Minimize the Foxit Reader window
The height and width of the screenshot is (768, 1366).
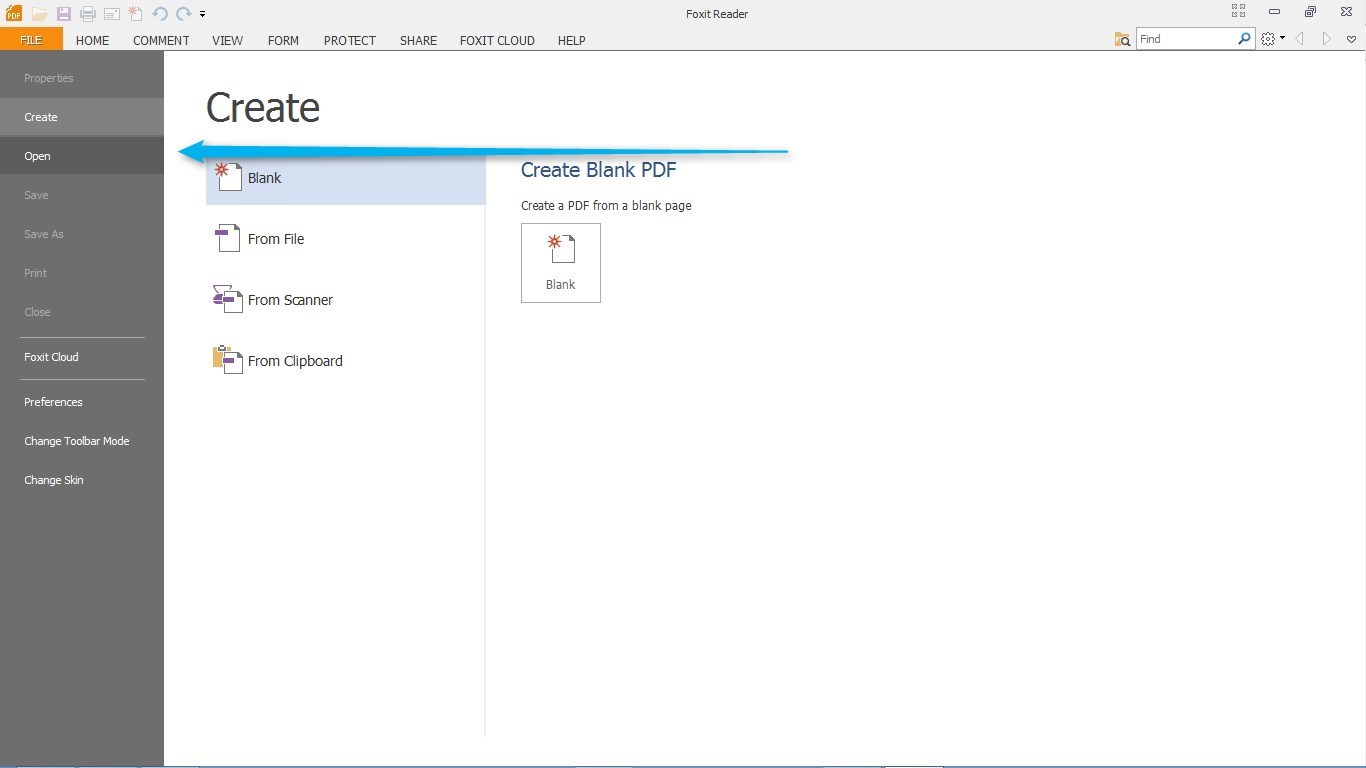(x=1274, y=12)
